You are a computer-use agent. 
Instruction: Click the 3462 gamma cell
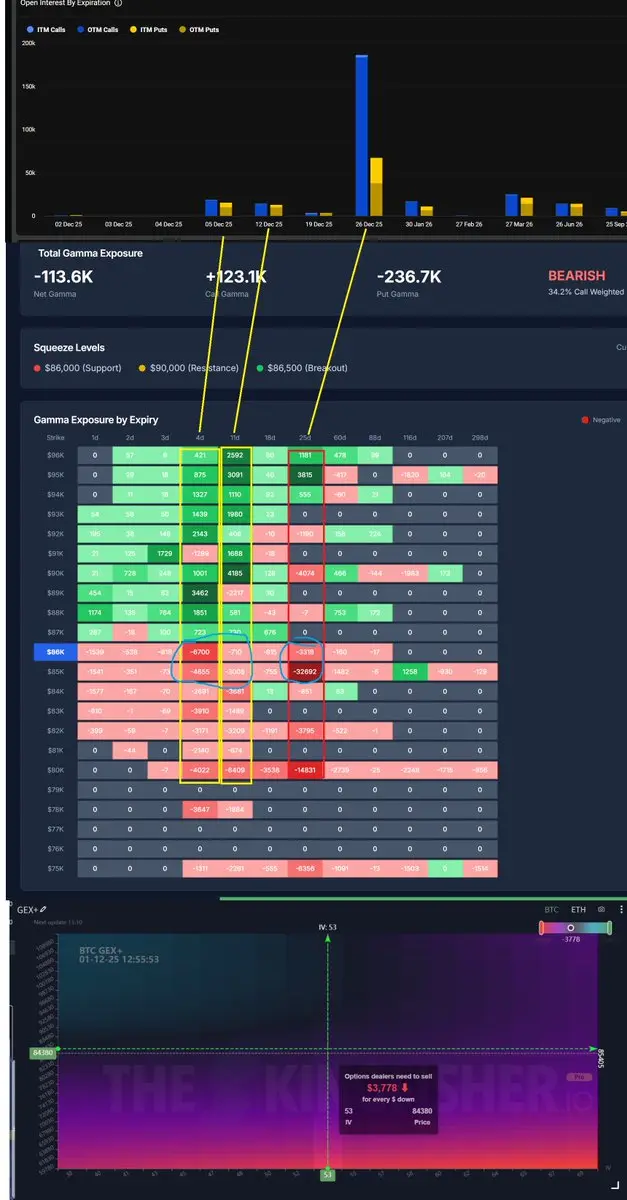200,593
